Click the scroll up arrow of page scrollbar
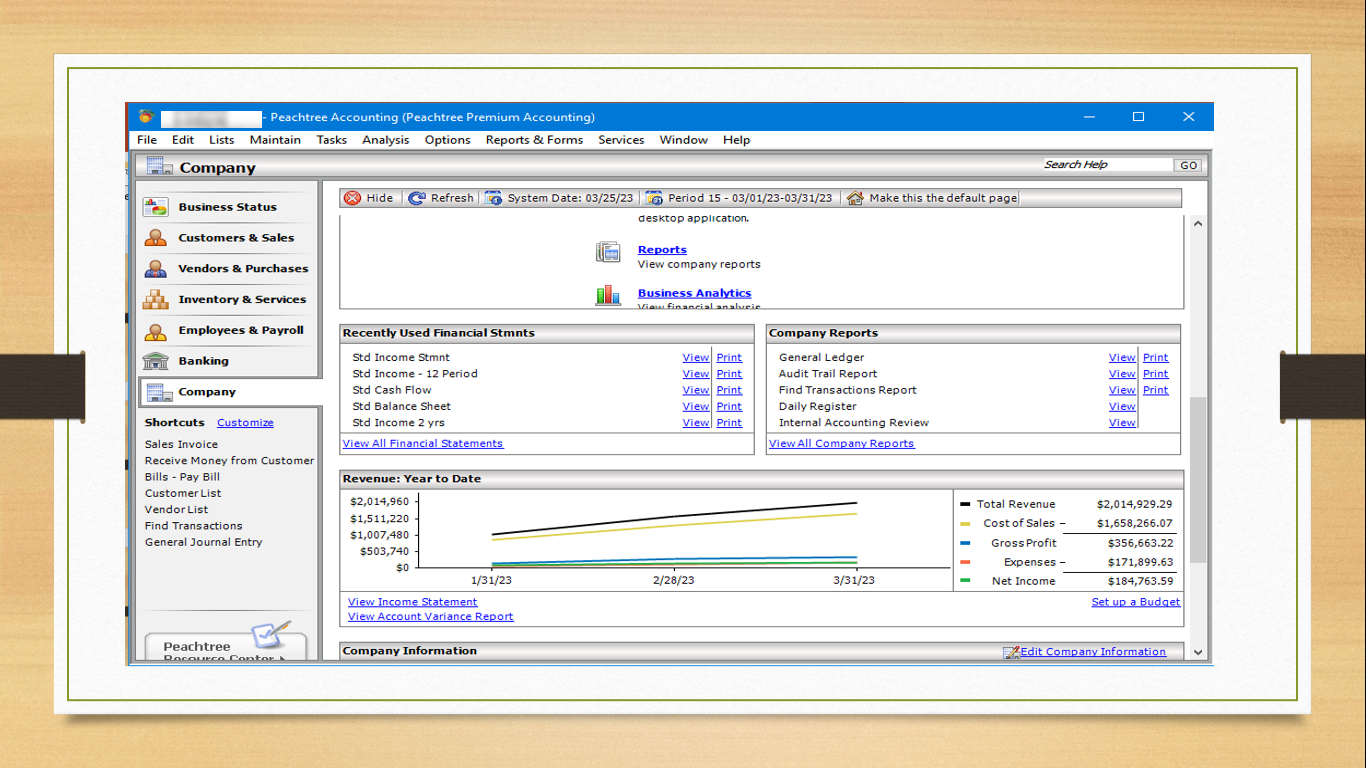 click(x=1198, y=224)
